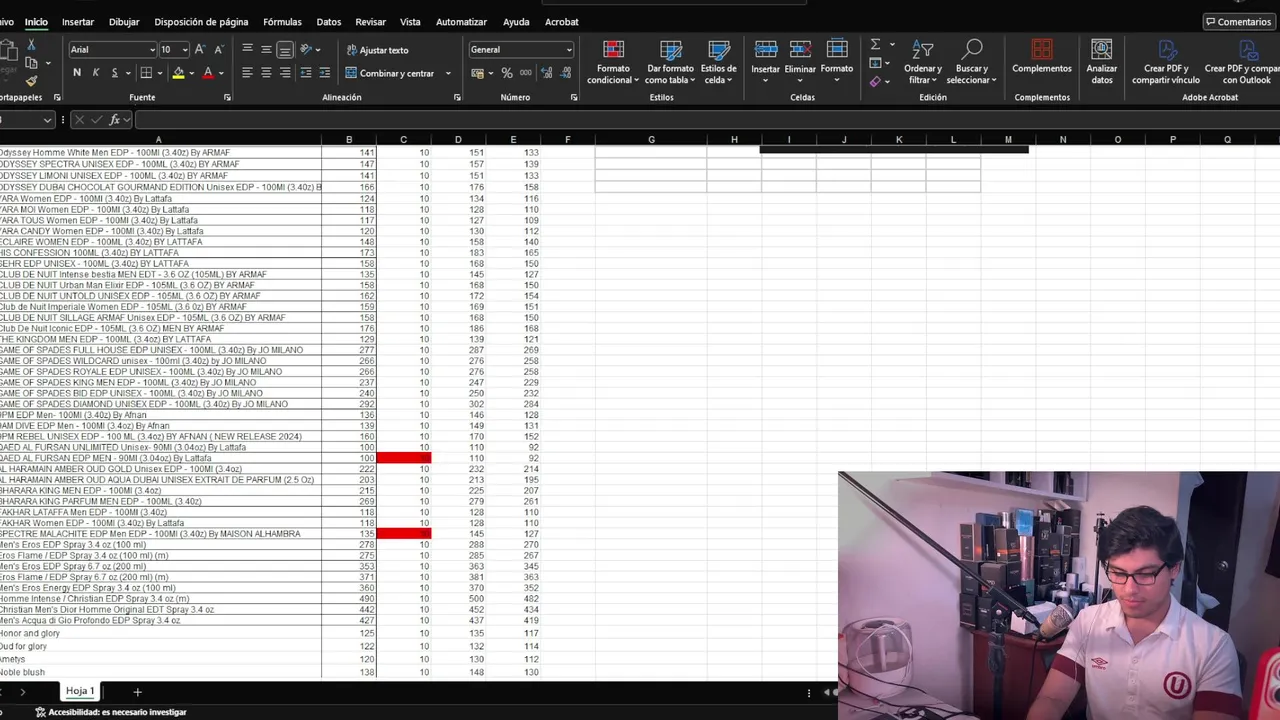Screen dimensions: 1280x720
Task: Apply percent style icon
Action: pyautogui.click(x=507, y=73)
